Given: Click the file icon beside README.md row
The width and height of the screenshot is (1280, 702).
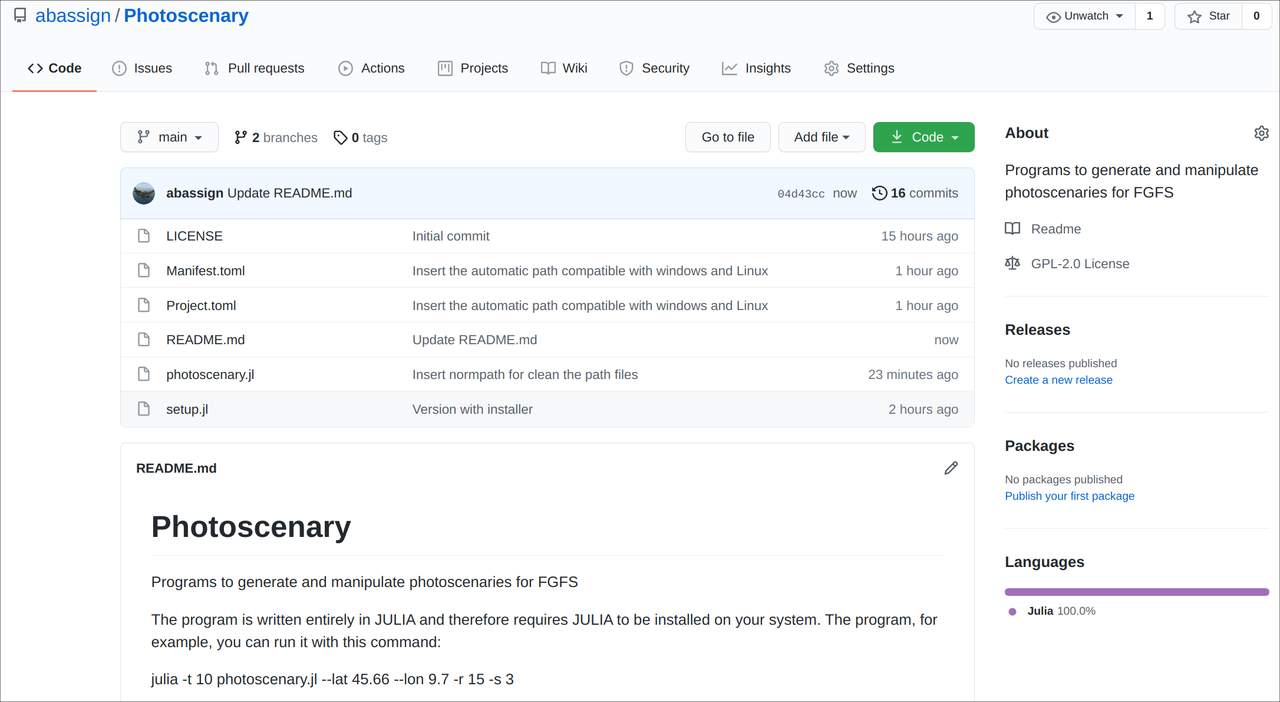Looking at the screenshot, I should tap(144, 340).
